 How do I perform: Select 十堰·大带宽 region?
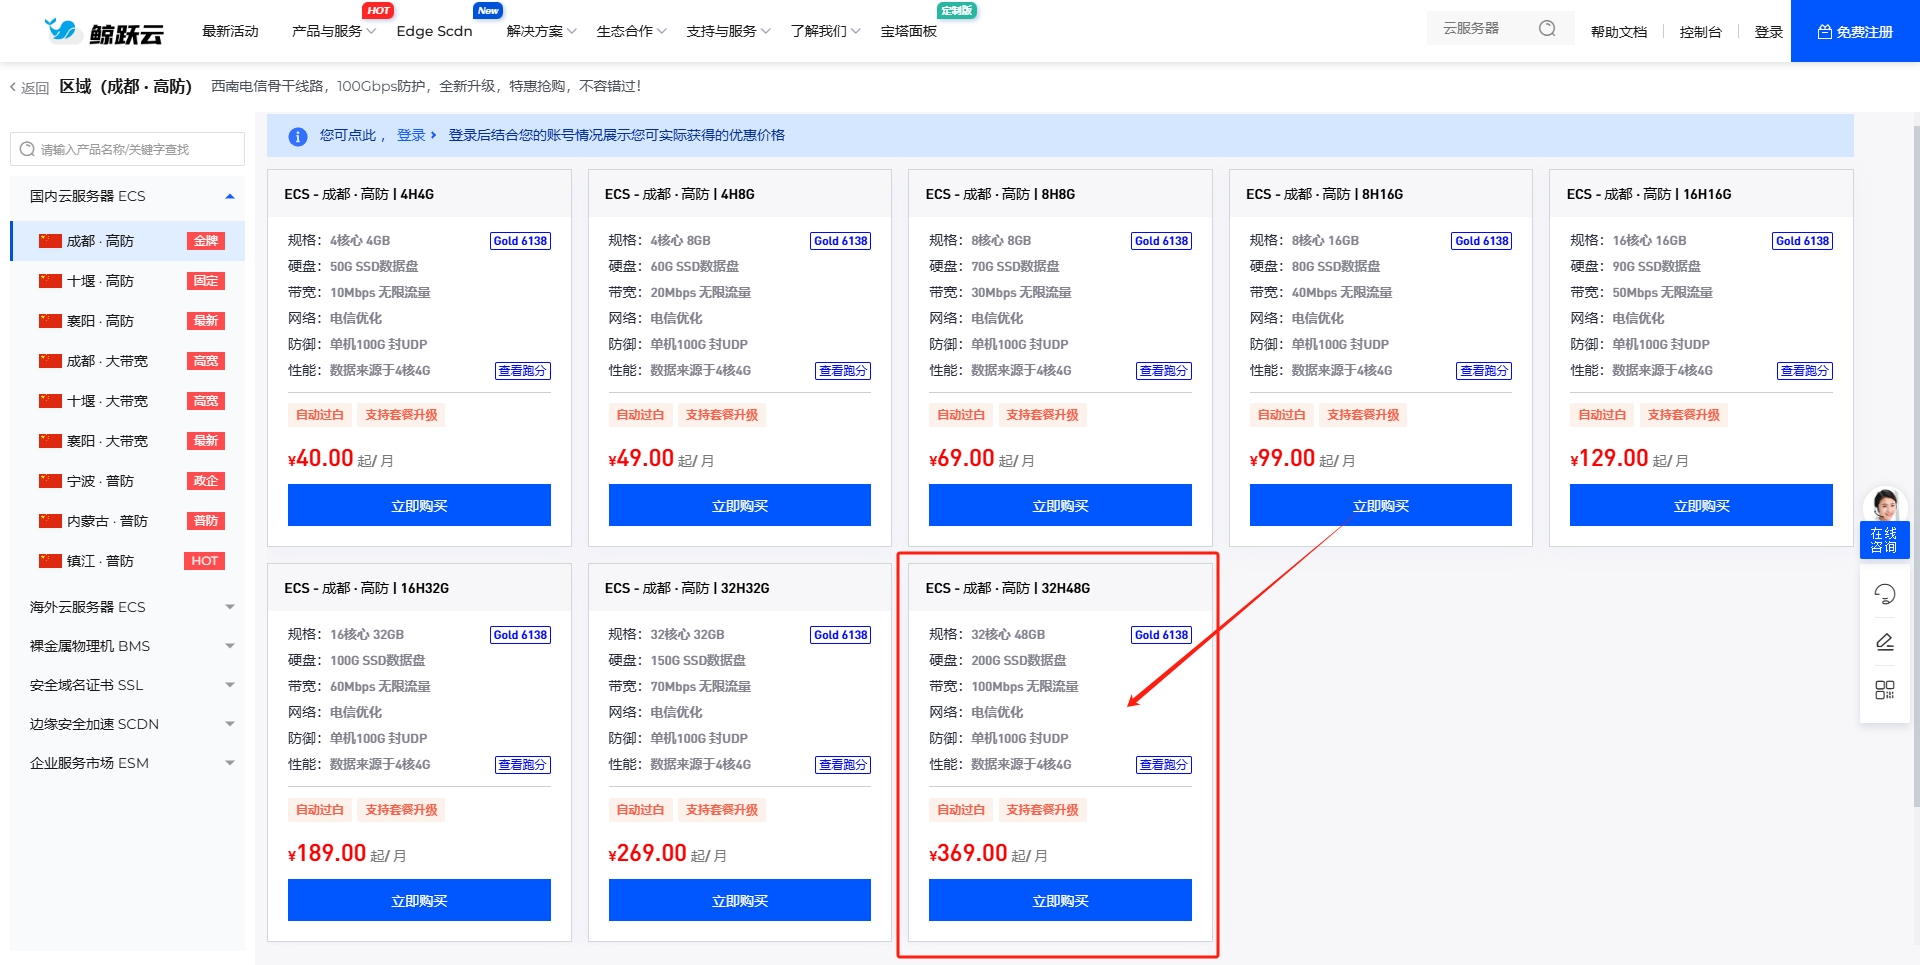[127, 401]
